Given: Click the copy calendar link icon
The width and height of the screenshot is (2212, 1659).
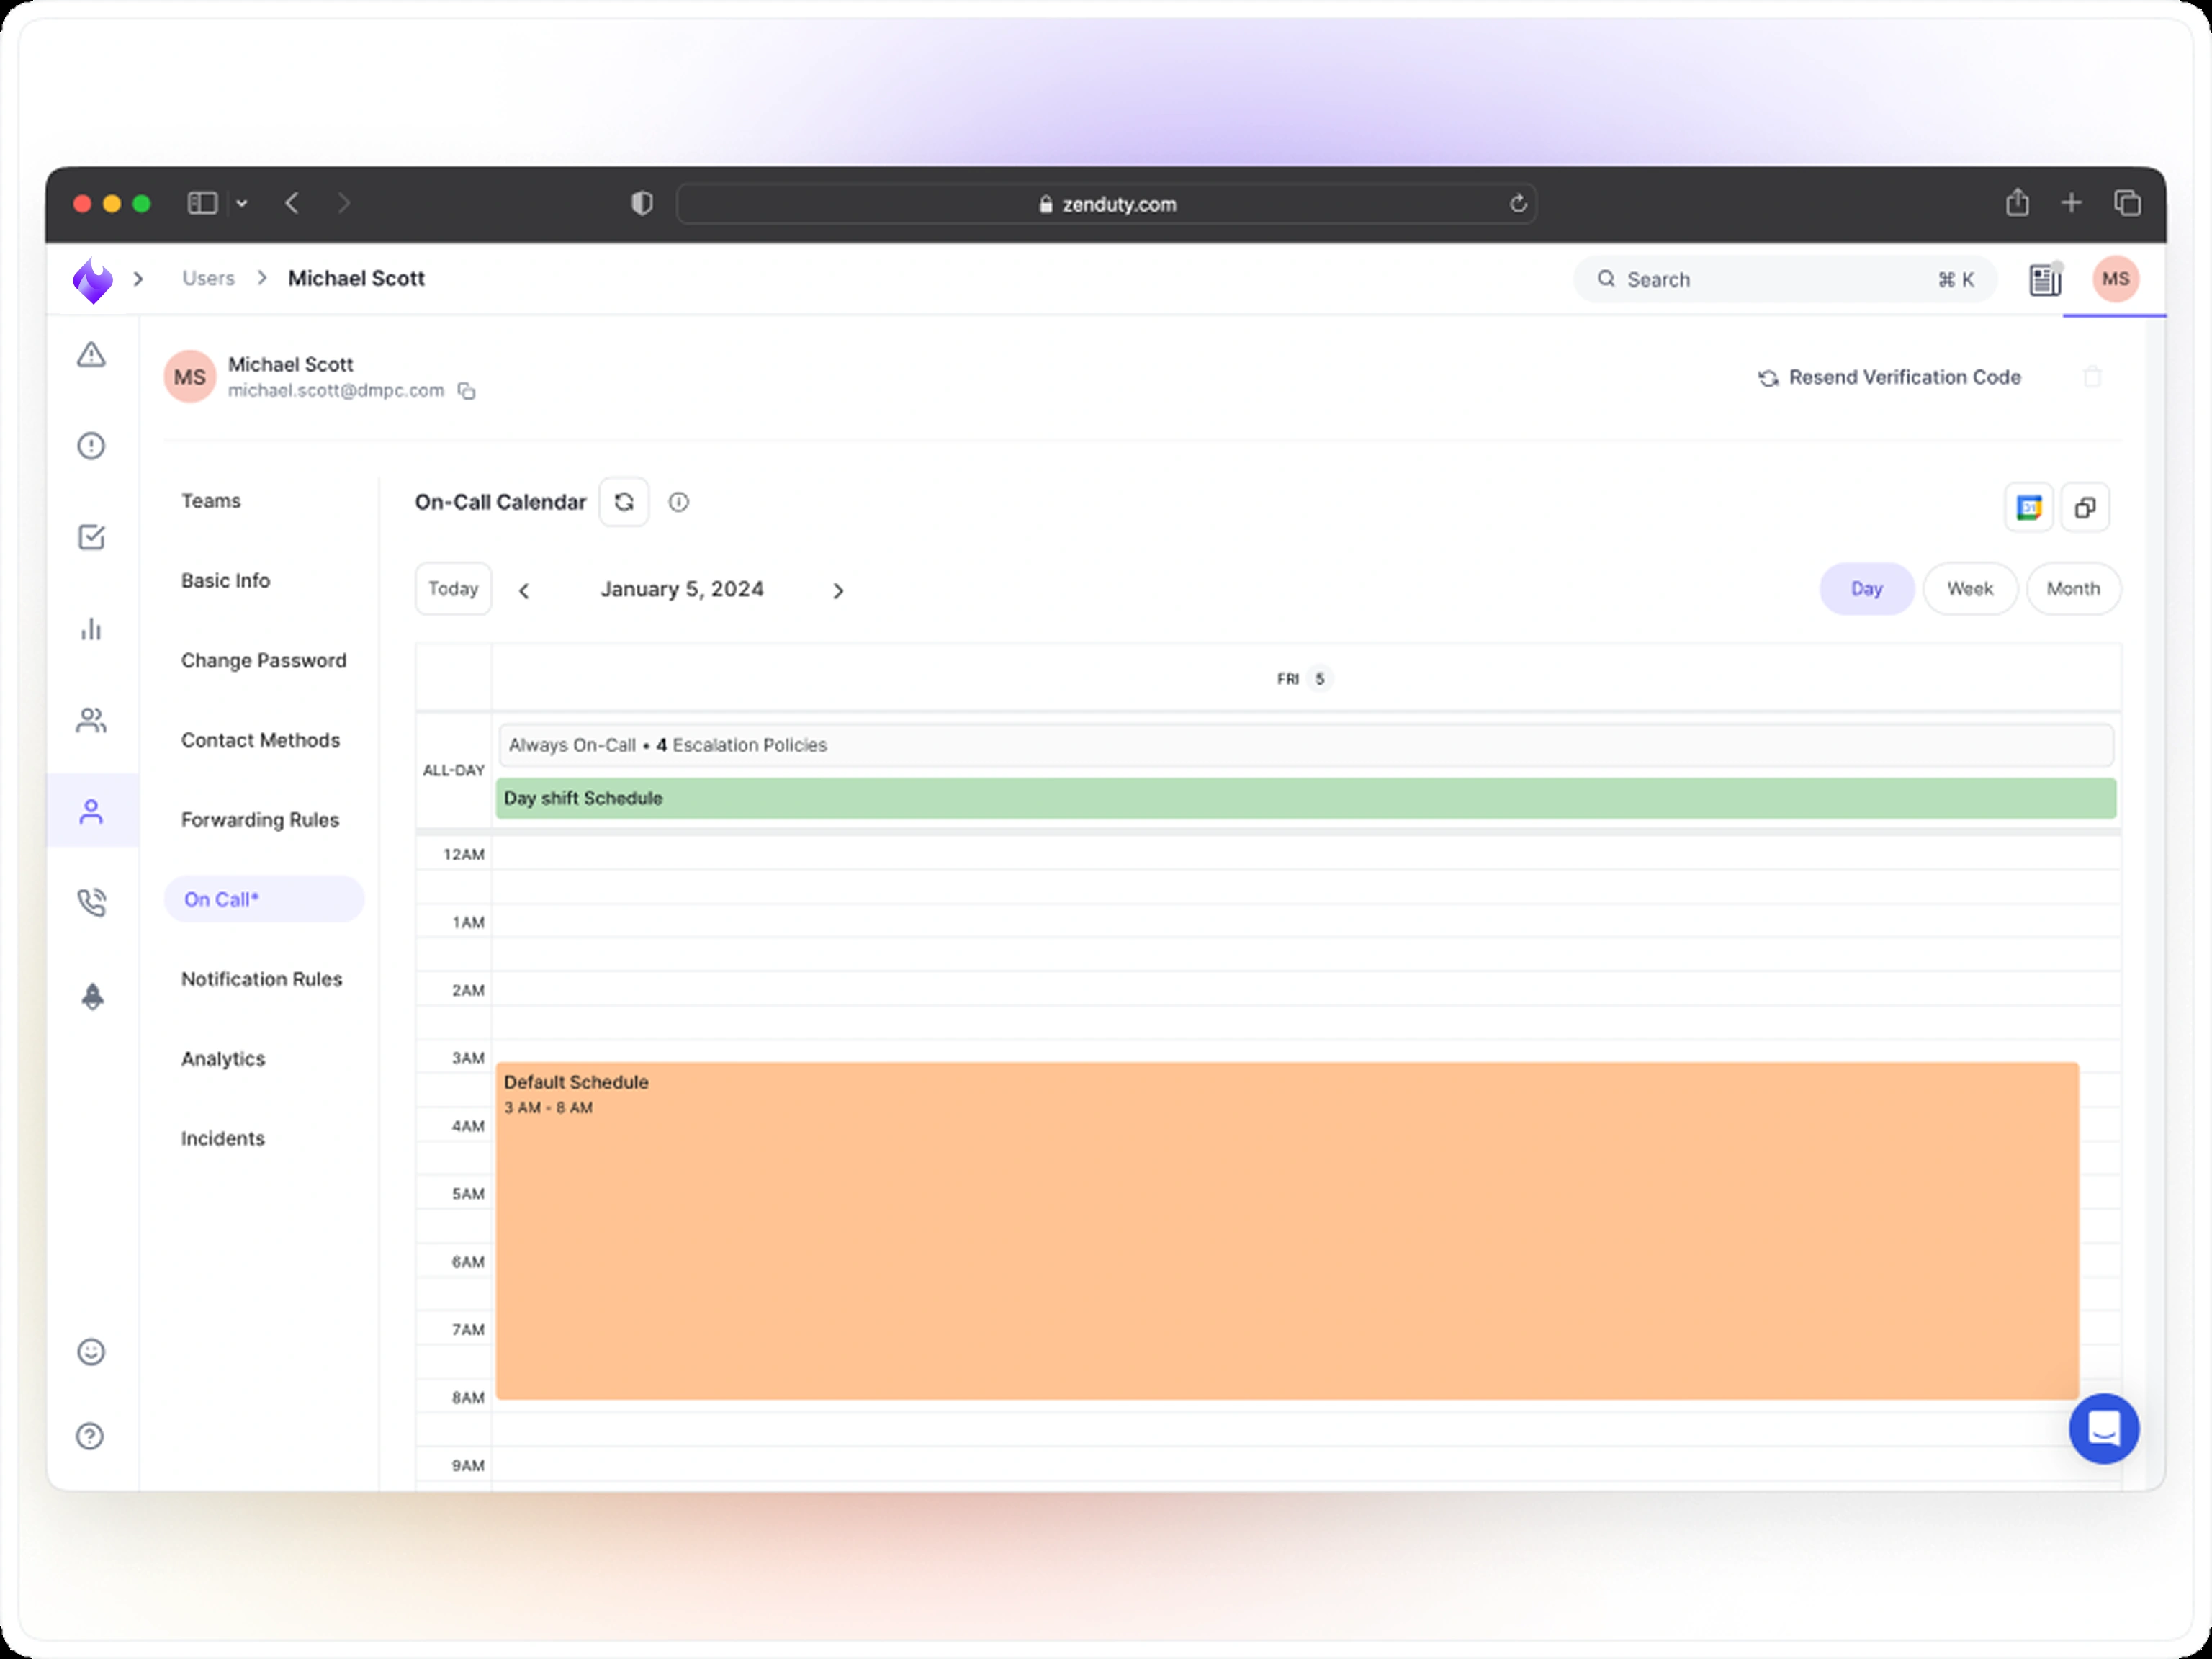Looking at the screenshot, I should [2084, 508].
